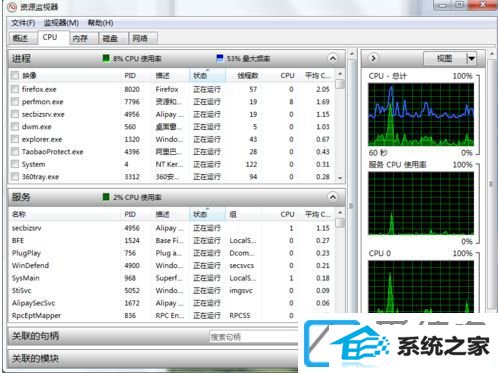
Task: Click the down arrow of process list scrollbar
Action: [340, 178]
